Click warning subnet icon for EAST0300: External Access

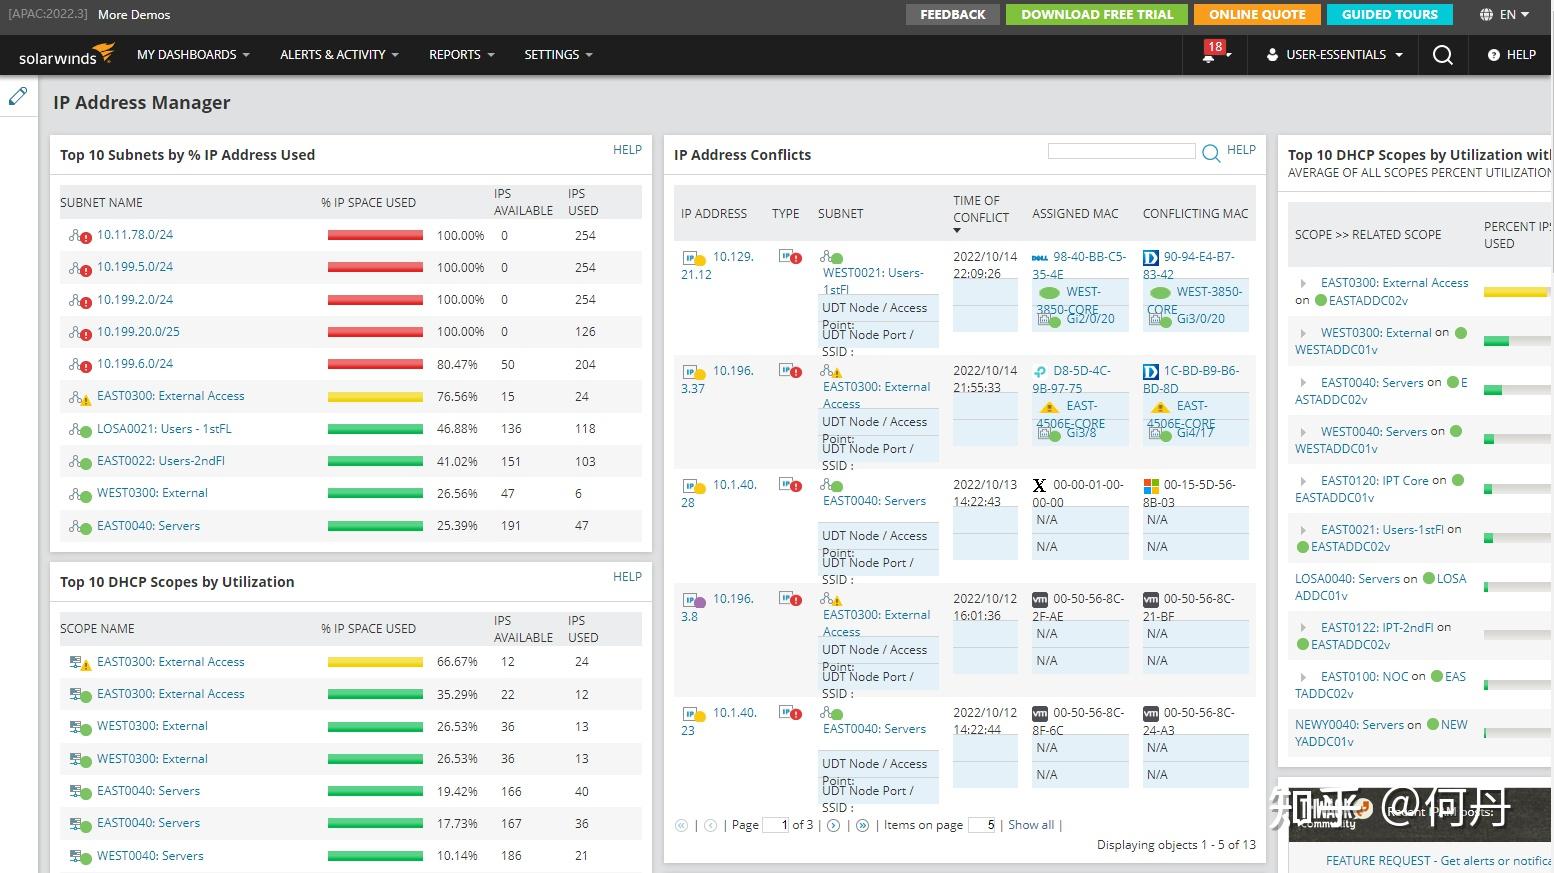pos(80,397)
